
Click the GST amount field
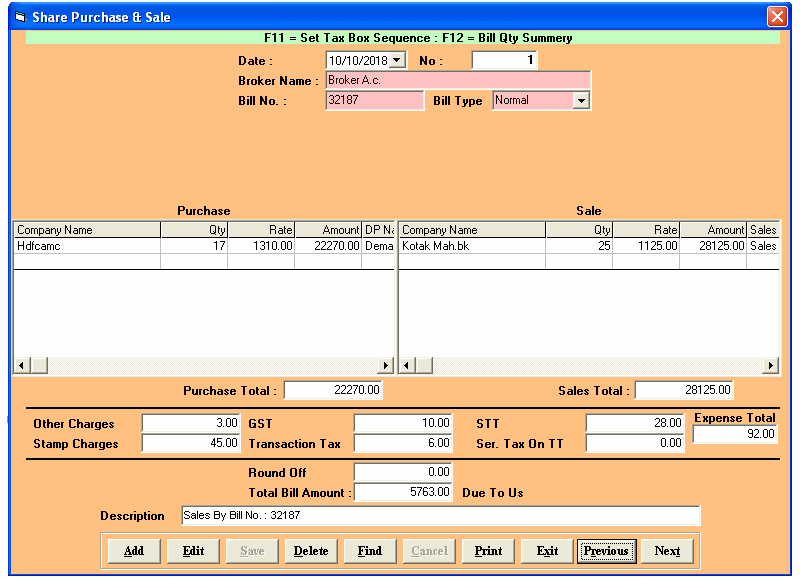click(x=403, y=423)
